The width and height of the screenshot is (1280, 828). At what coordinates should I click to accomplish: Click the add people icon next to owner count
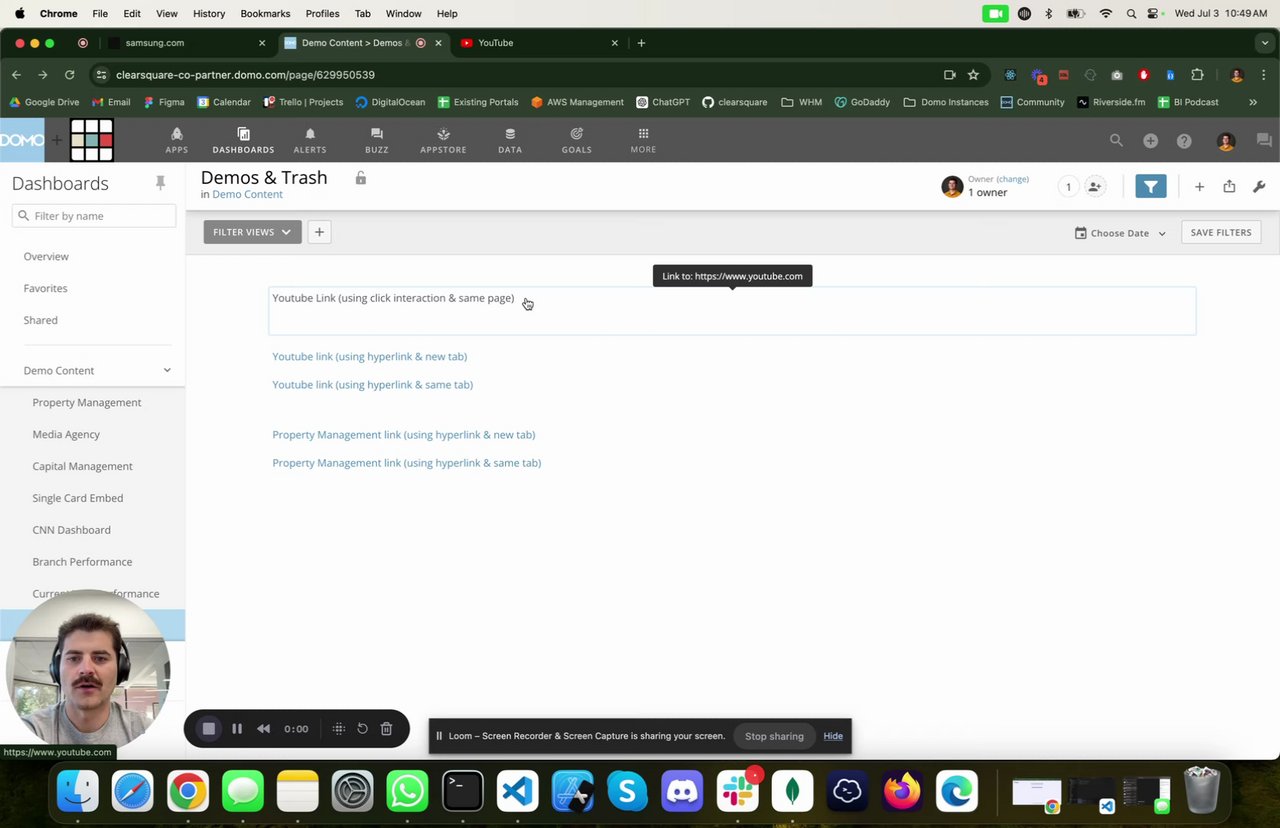click(x=1095, y=186)
